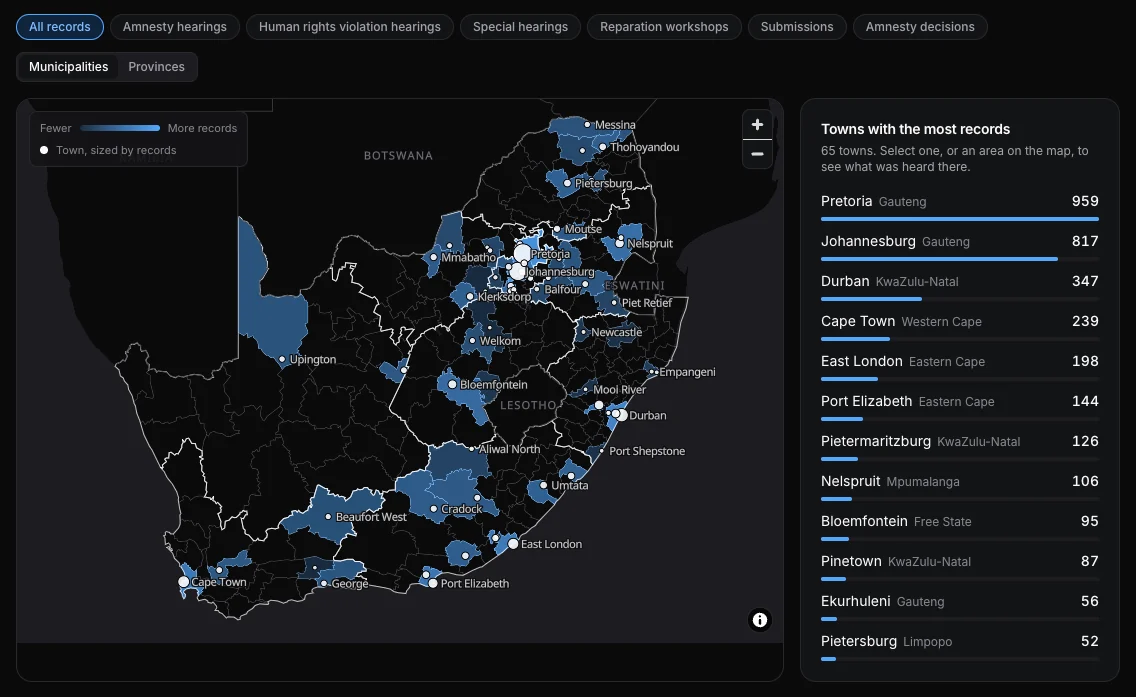The image size is (1136, 697).
Task: Filter by Amnesty decisions
Action: [920, 27]
